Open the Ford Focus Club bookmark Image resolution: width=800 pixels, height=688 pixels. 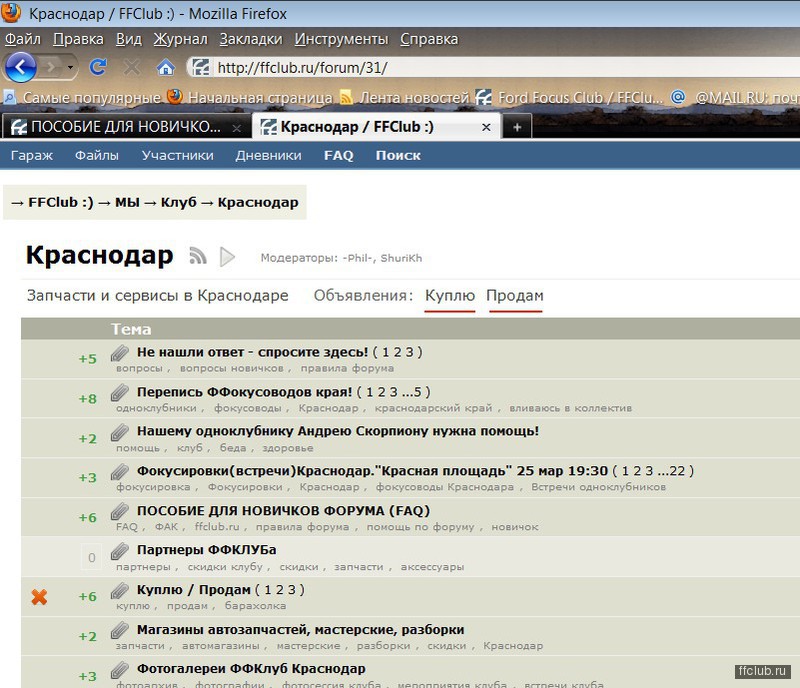(x=569, y=97)
